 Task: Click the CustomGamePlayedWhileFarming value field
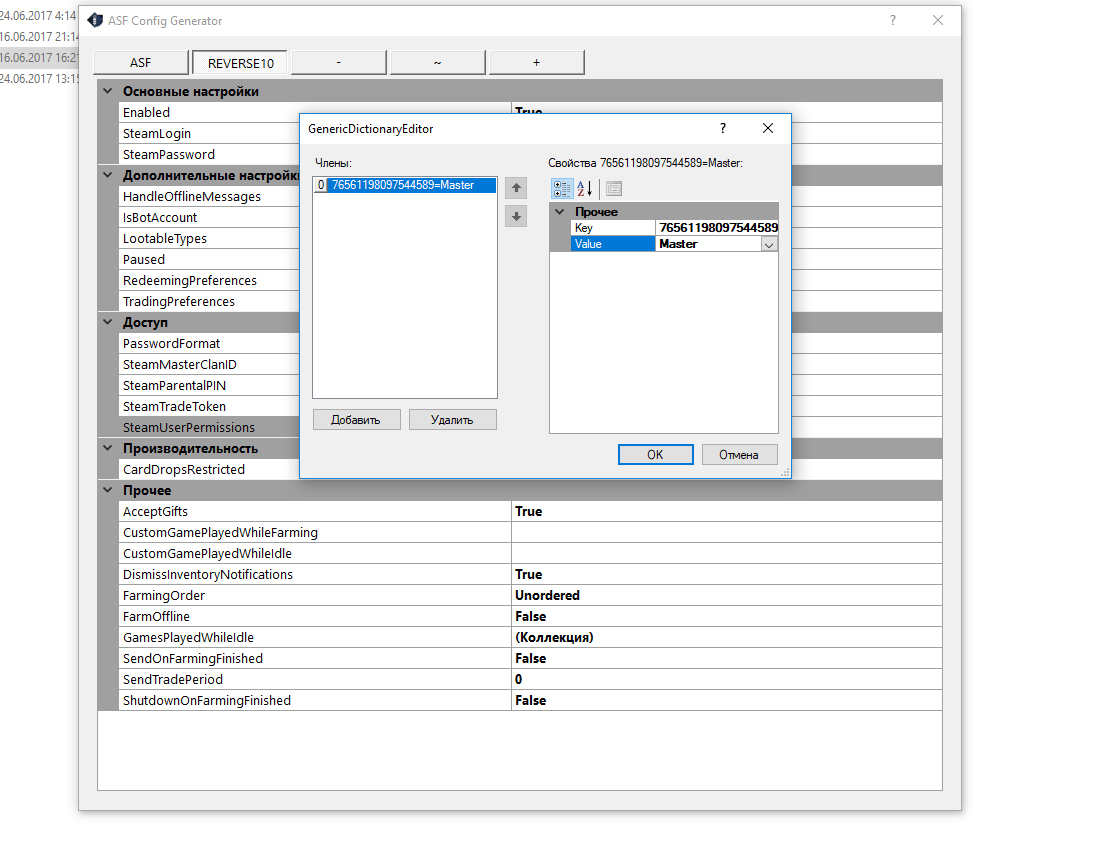coord(727,532)
